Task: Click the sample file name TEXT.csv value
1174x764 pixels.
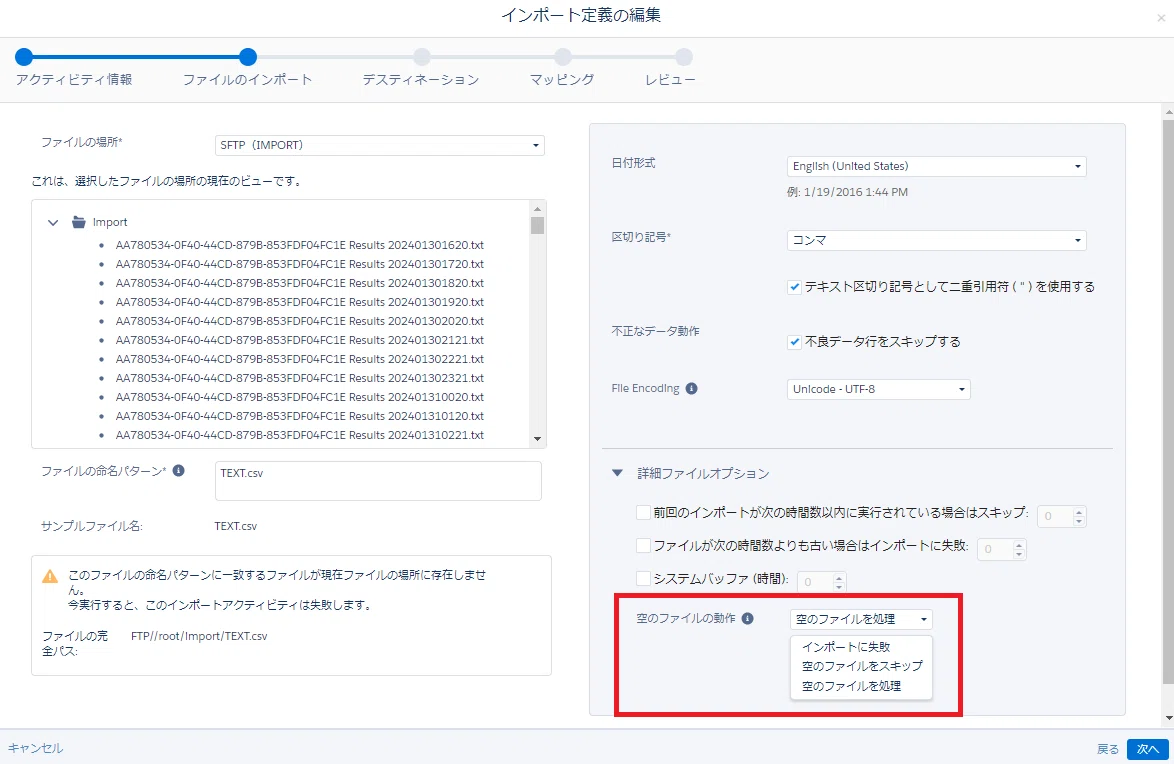Action: pos(236,526)
